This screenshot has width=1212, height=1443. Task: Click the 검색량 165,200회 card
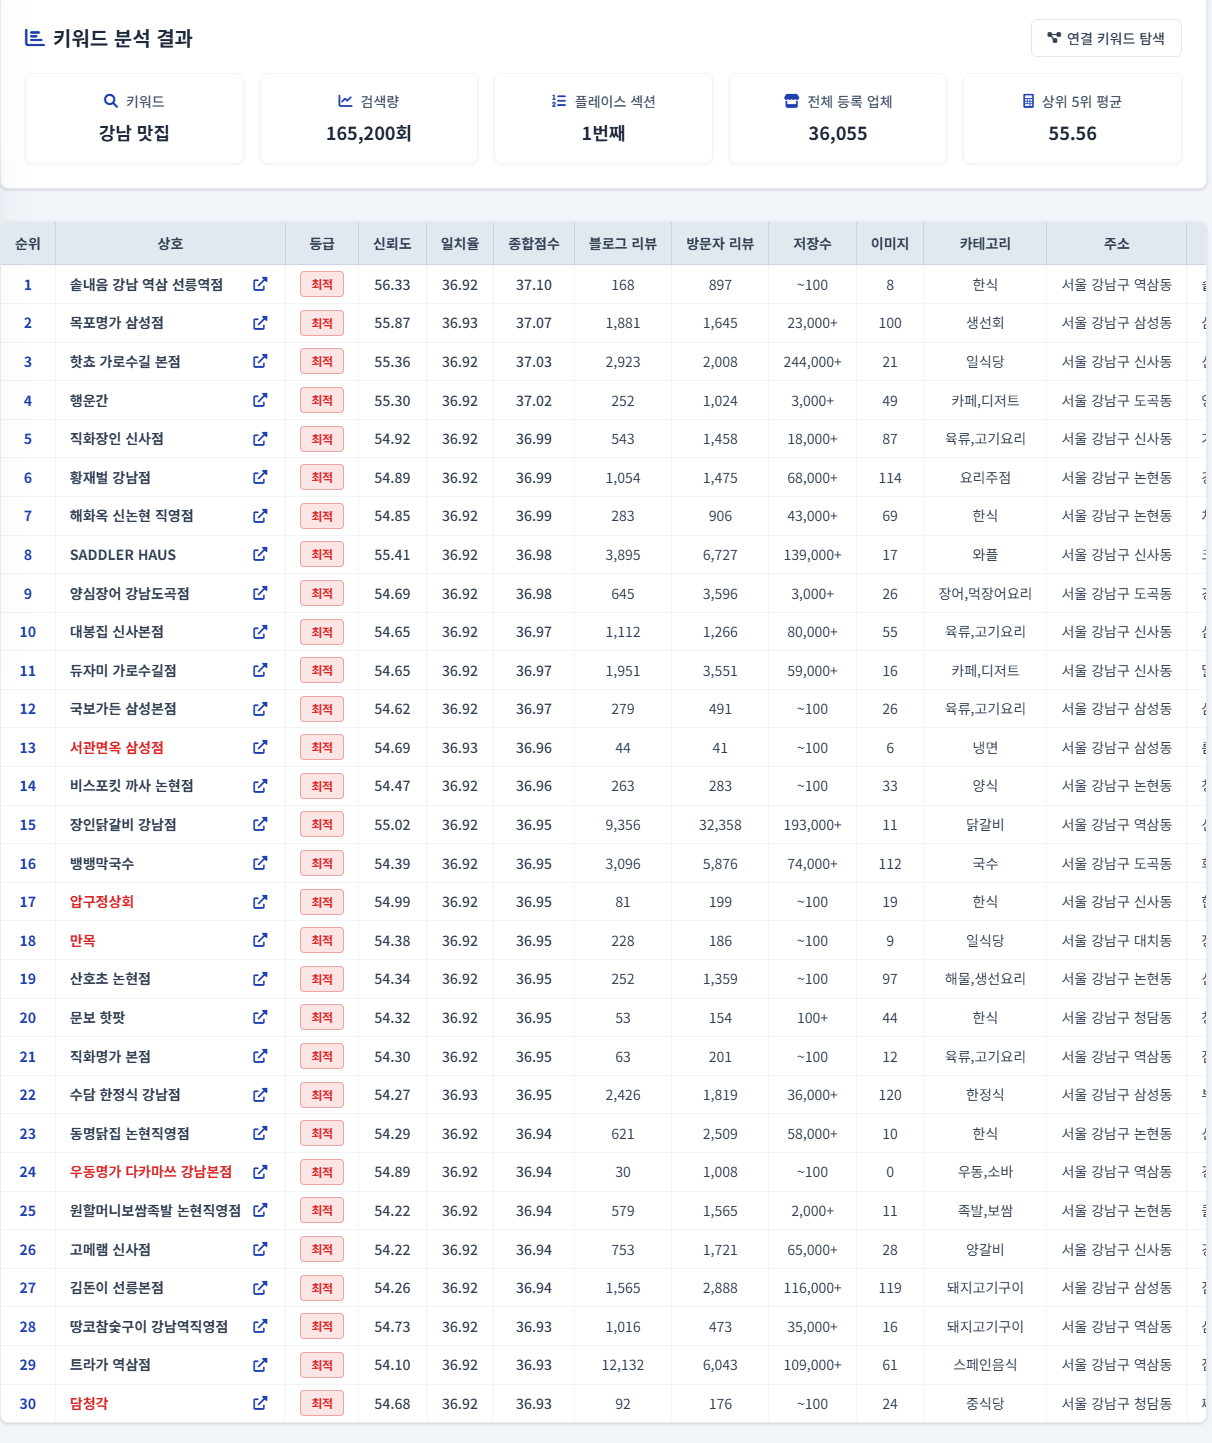click(x=369, y=118)
